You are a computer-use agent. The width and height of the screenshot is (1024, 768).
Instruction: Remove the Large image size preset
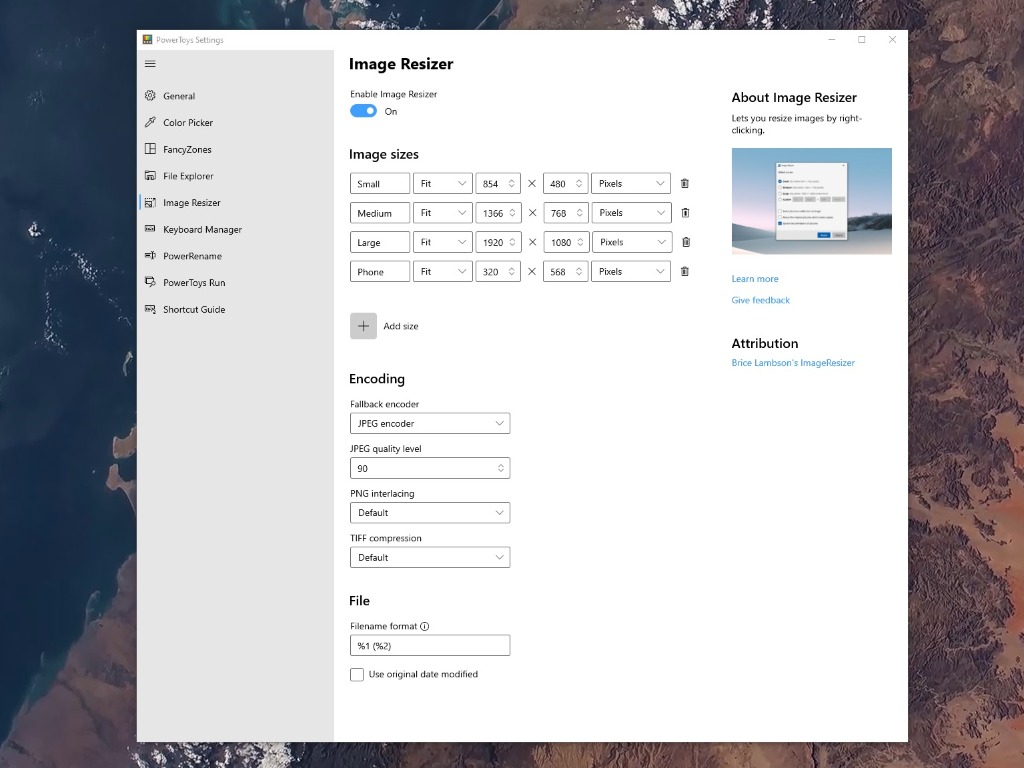(685, 242)
